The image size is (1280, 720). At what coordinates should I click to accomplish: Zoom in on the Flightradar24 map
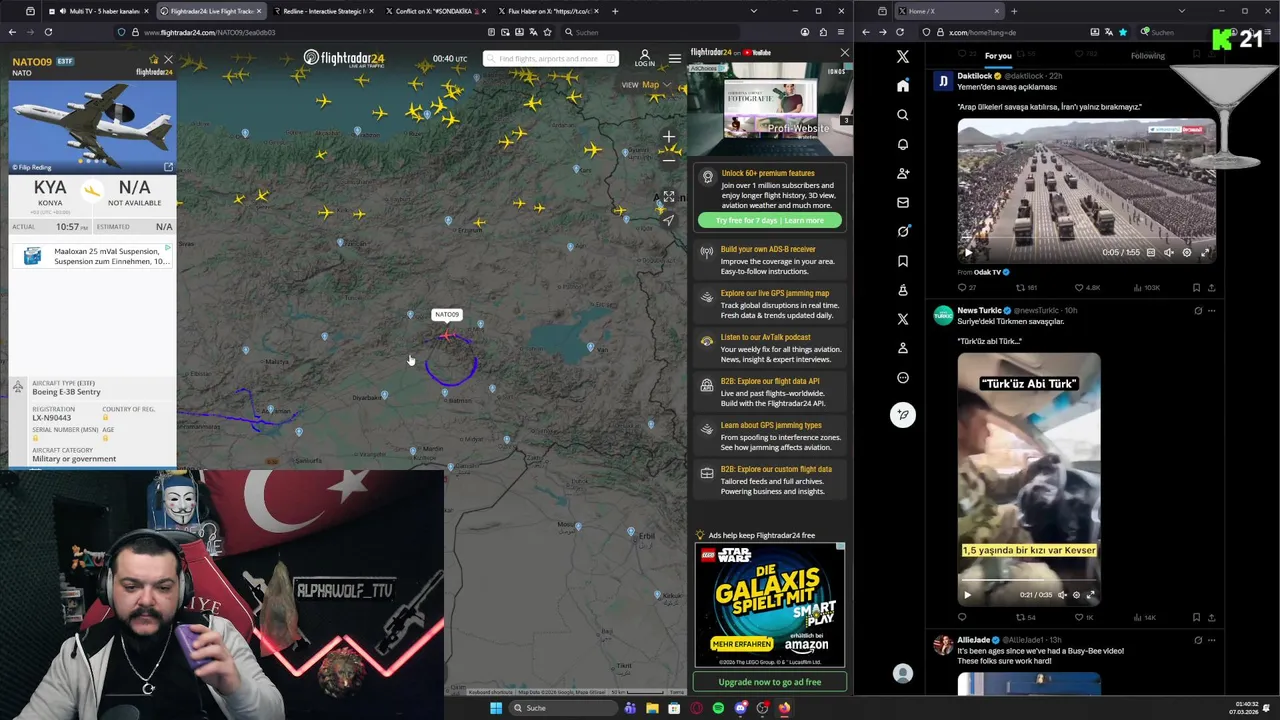pyautogui.click(x=669, y=137)
